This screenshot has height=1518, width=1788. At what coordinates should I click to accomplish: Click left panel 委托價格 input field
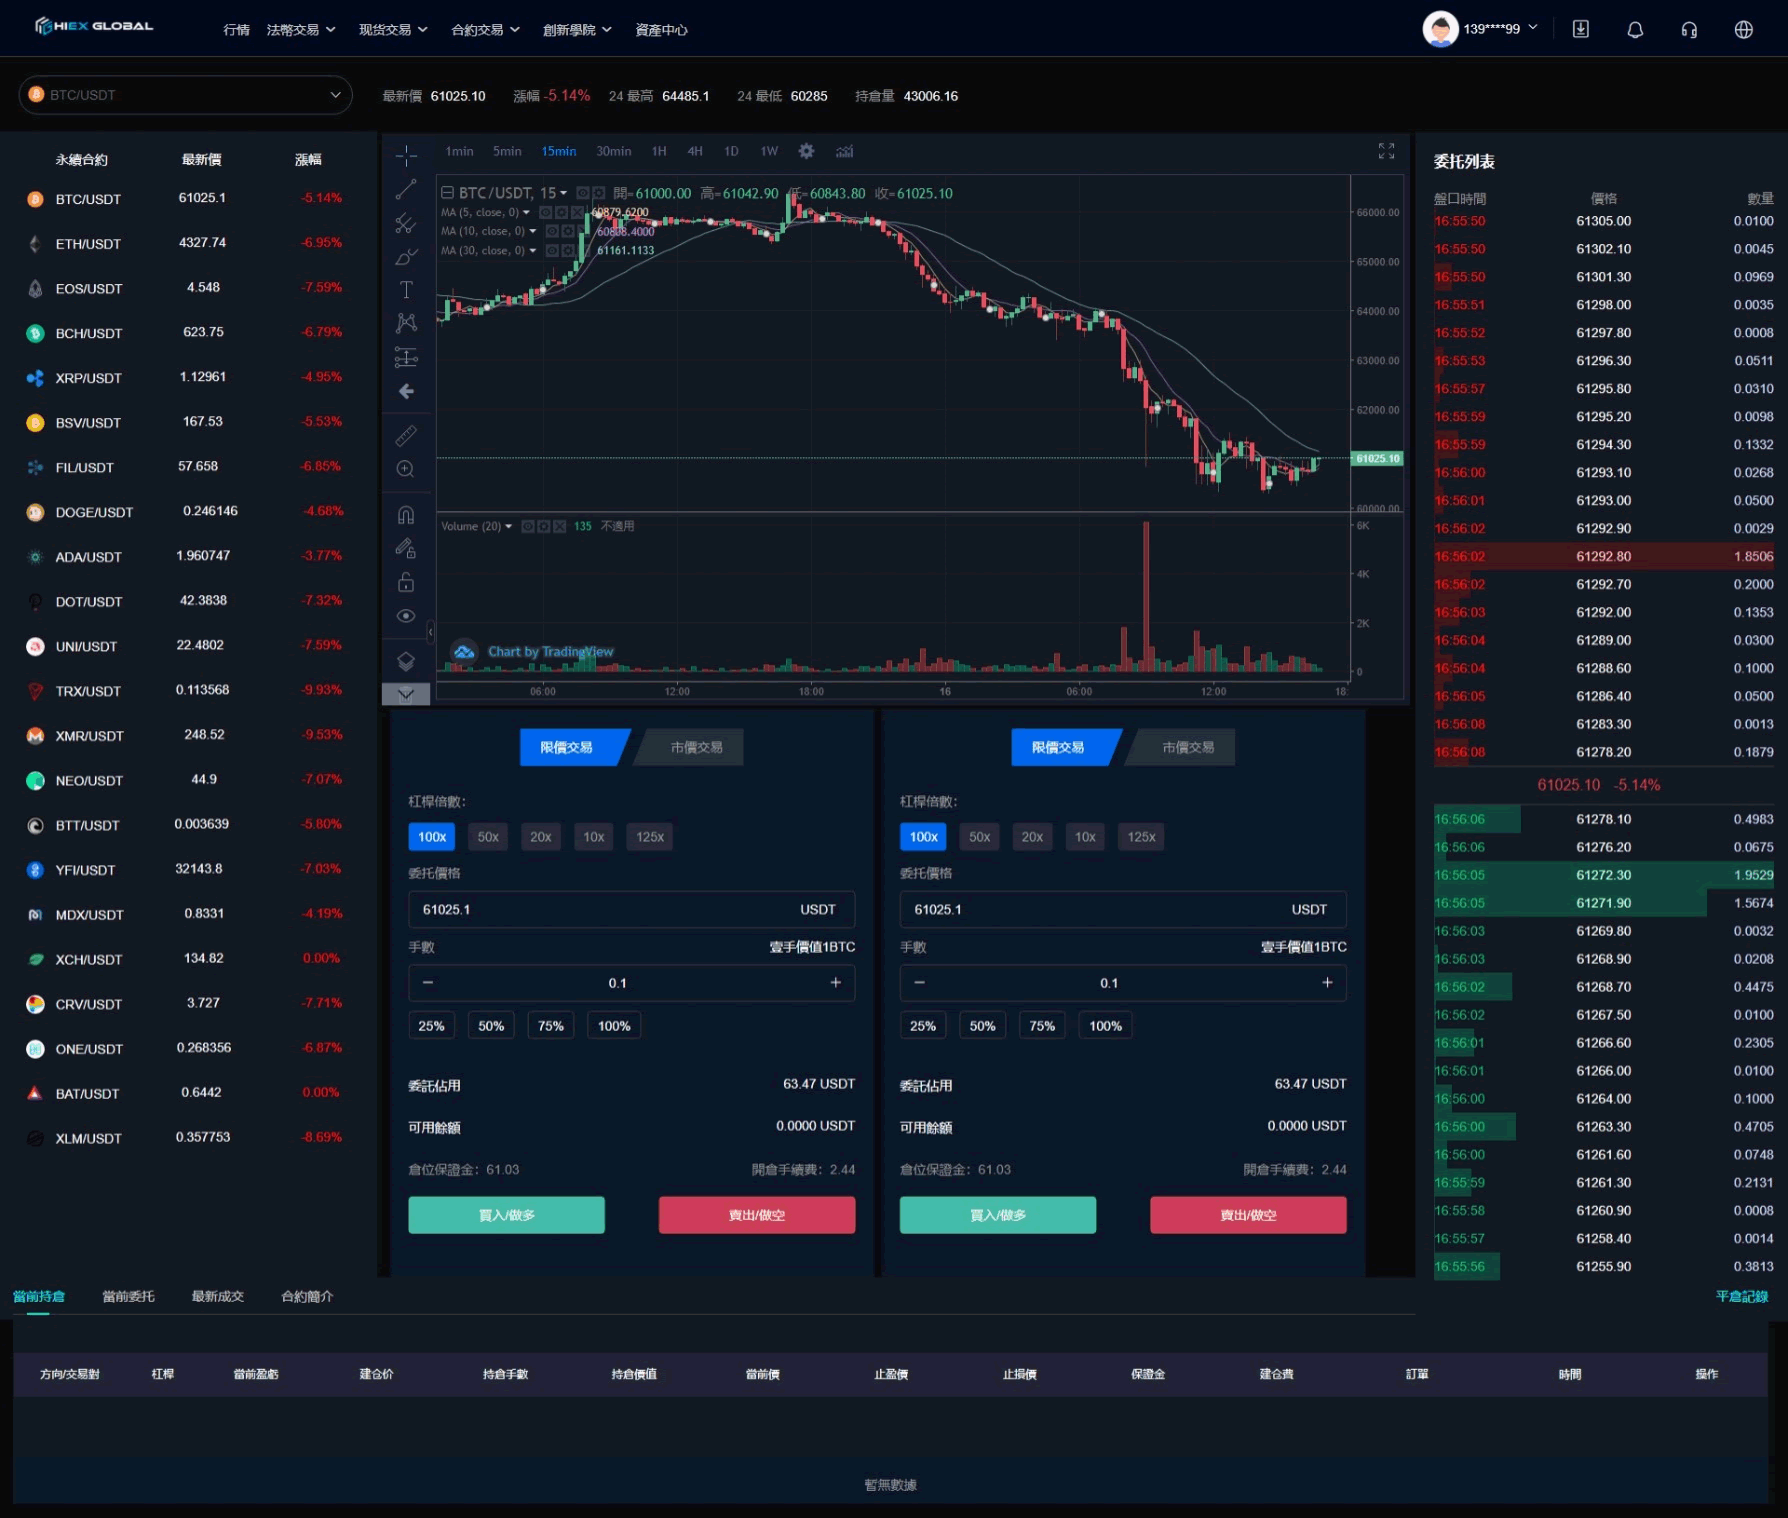pyautogui.click(x=600, y=909)
